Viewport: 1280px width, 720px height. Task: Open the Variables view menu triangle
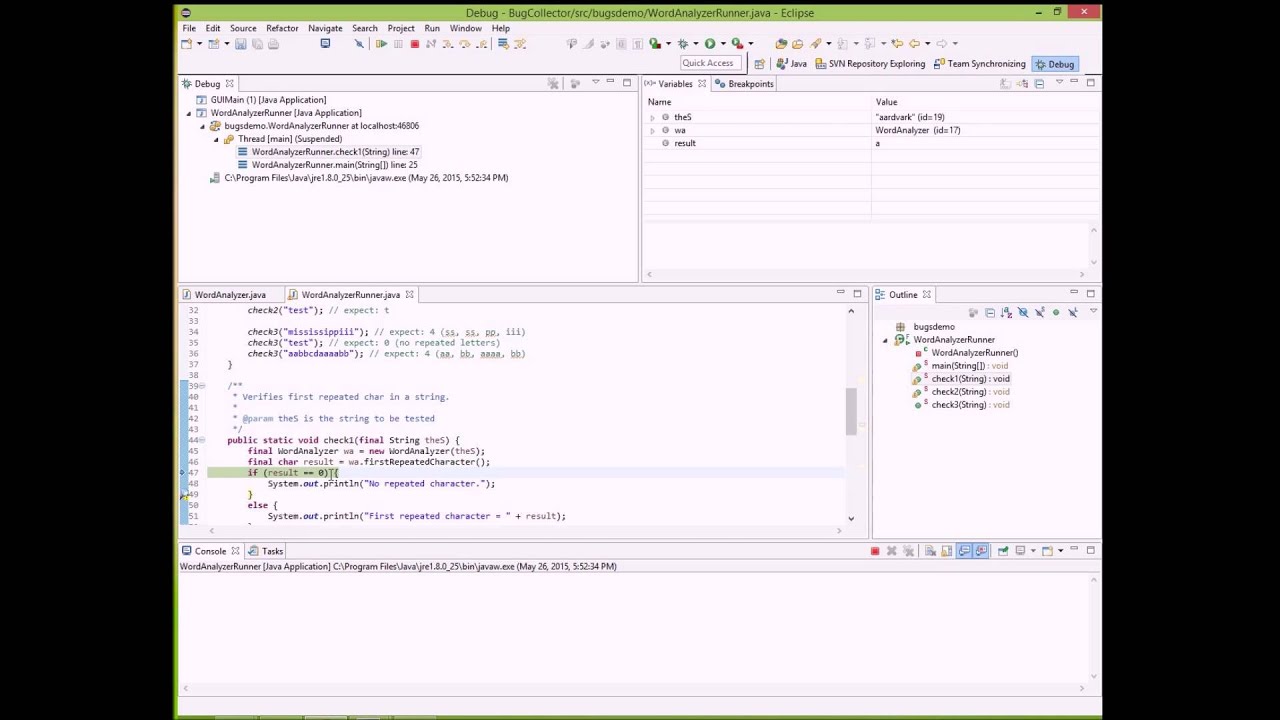(1058, 83)
